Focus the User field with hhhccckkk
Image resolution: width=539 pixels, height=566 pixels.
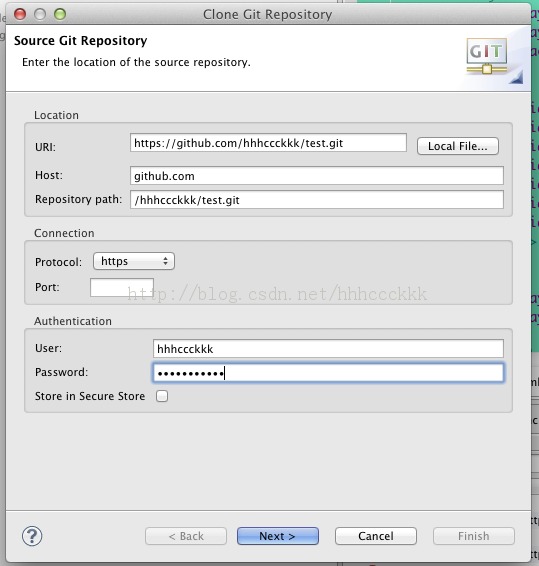[328, 349]
